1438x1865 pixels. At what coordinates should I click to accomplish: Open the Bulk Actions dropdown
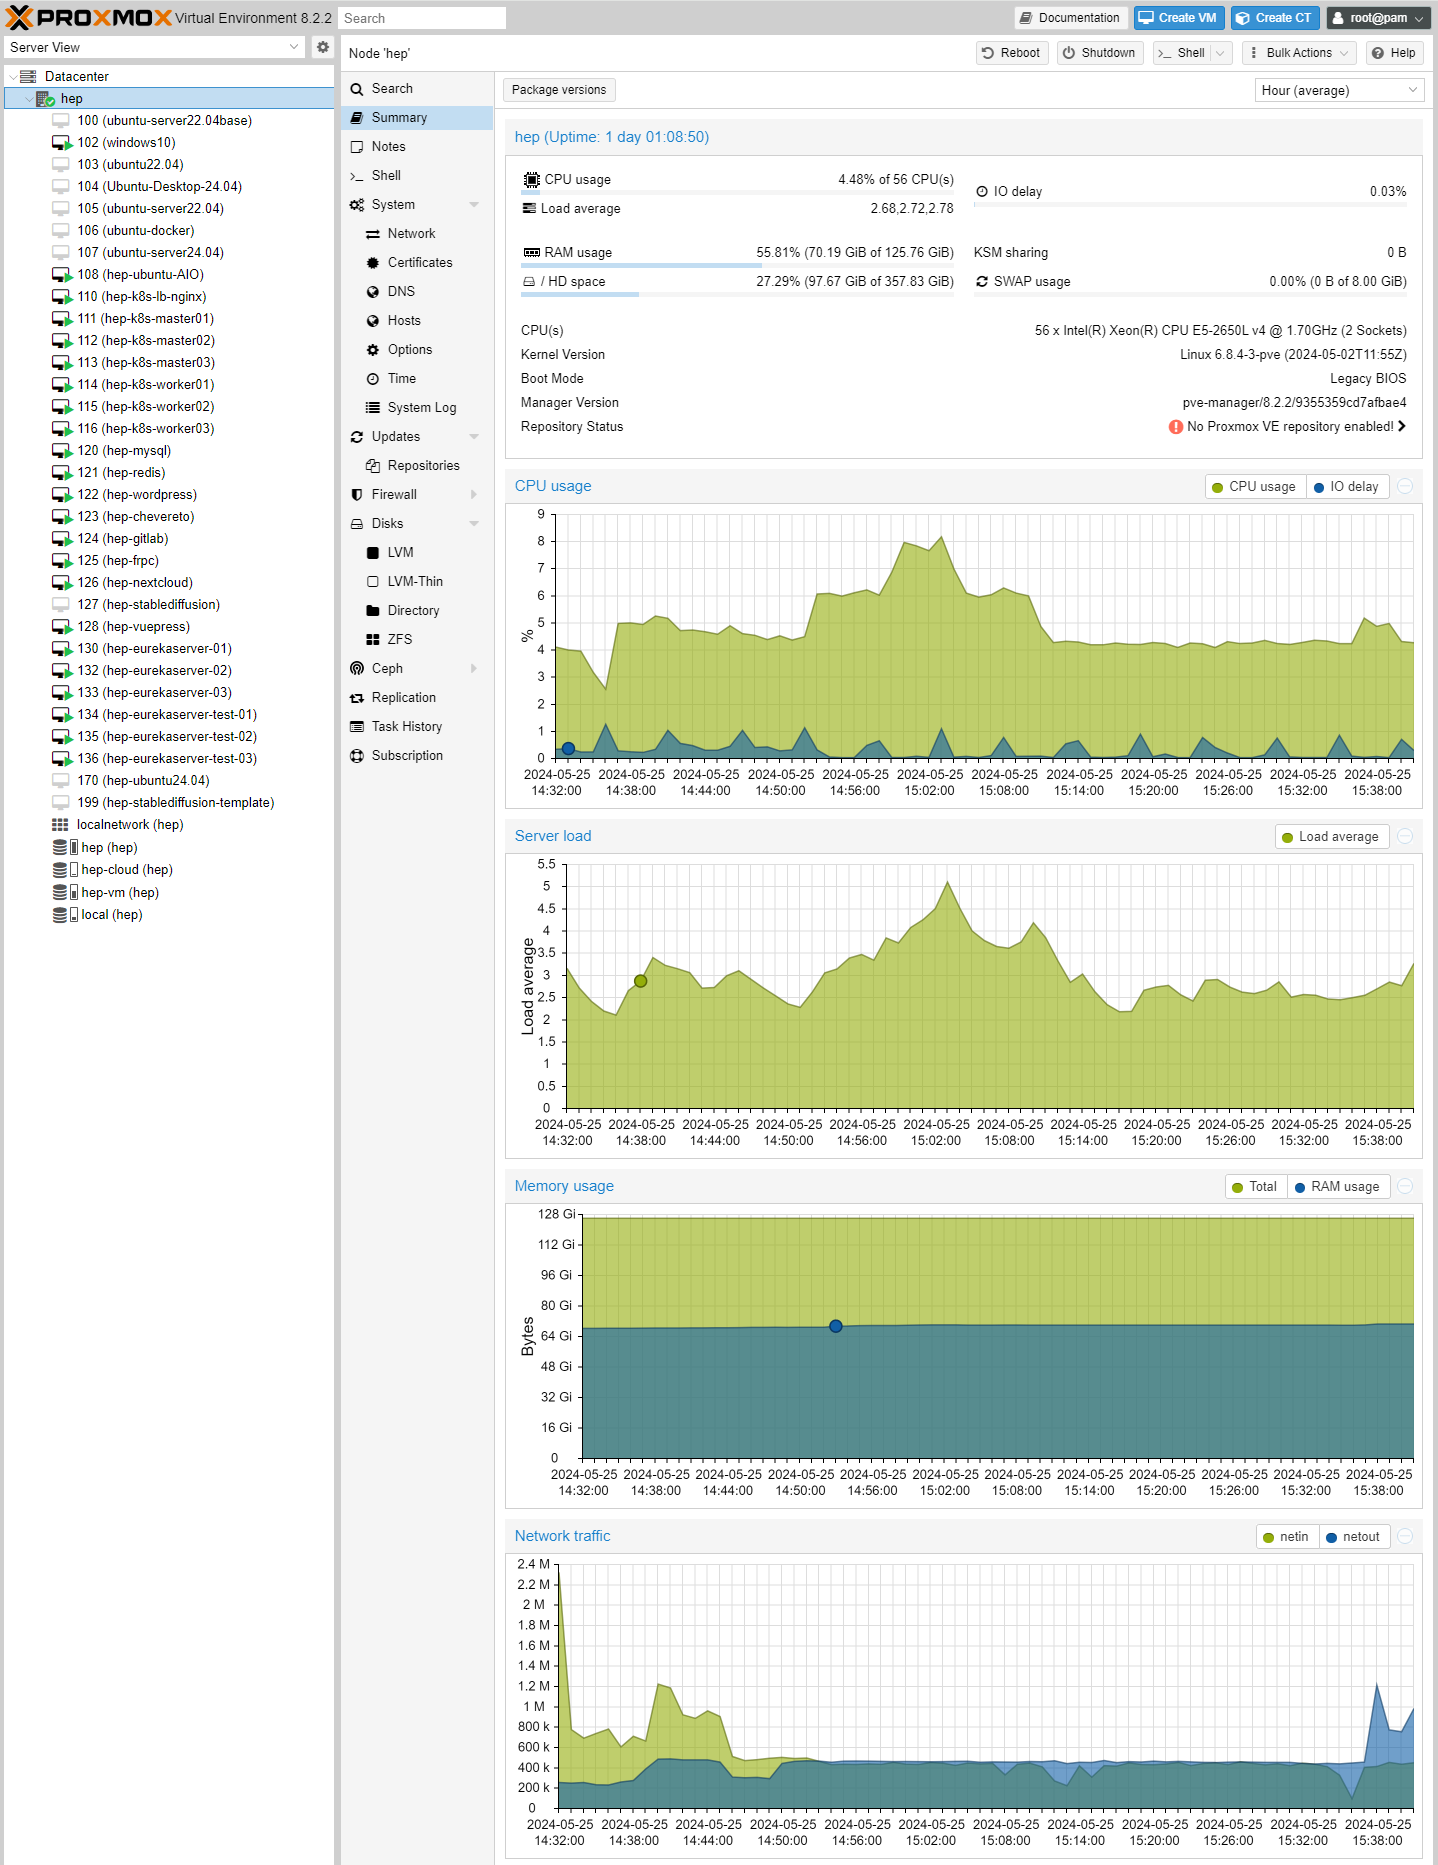point(1299,53)
